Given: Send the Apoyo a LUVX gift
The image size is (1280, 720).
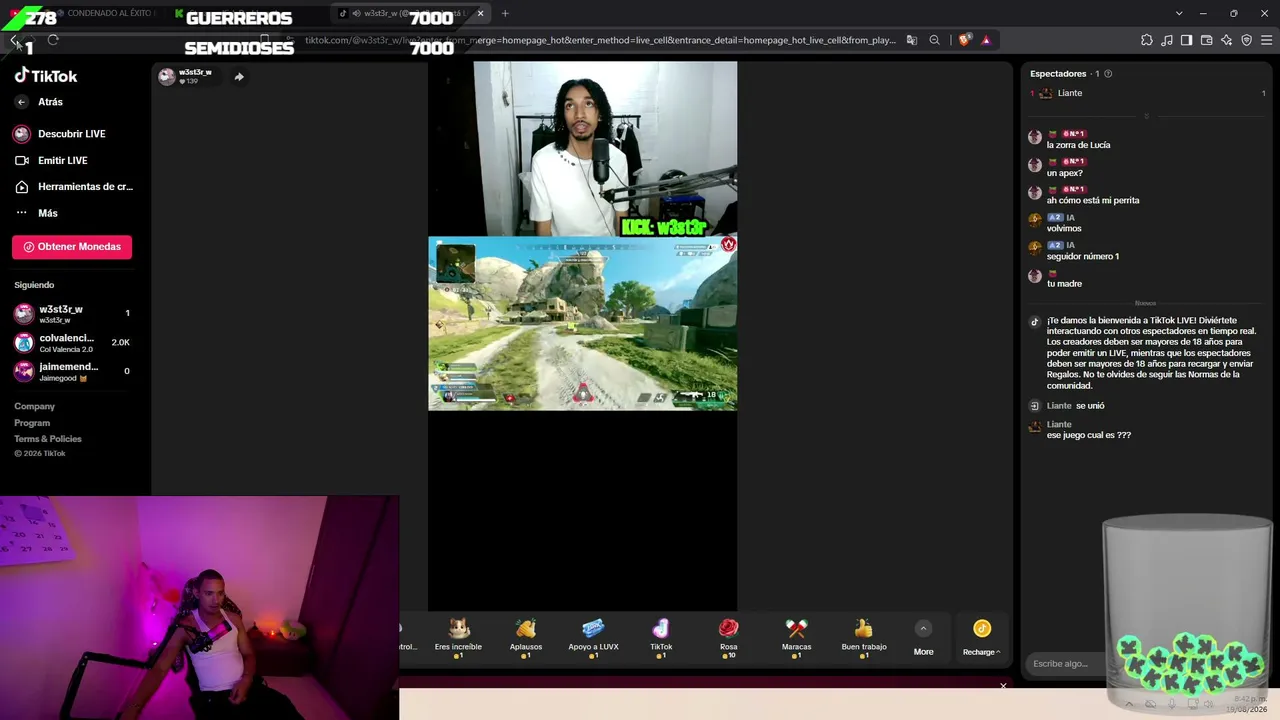Looking at the screenshot, I should pyautogui.click(x=593, y=637).
